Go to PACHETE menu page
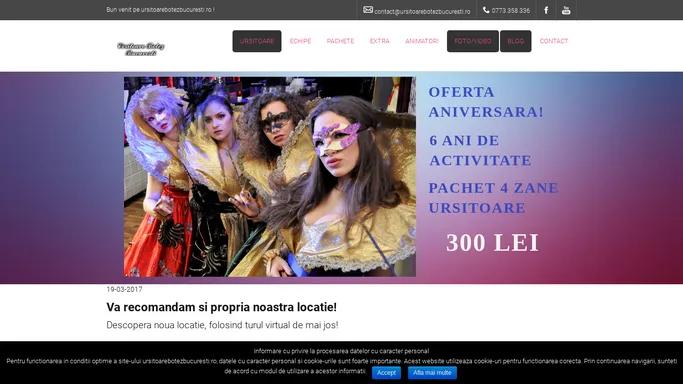Image resolution: width=683 pixels, height=384 pixels. (x=340, y=41)
